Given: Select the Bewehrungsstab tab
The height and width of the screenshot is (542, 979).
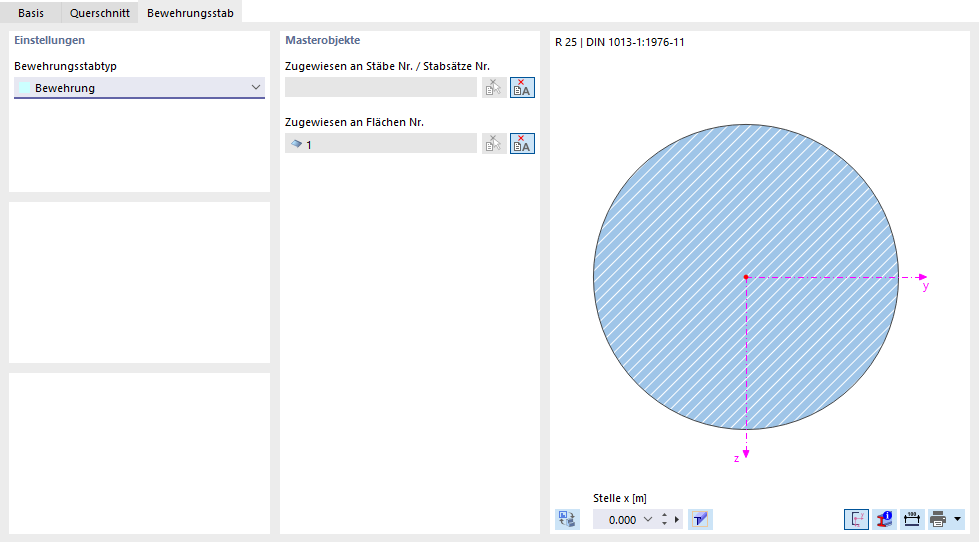Looking at the screenshot, I should (x=190, y=12).
